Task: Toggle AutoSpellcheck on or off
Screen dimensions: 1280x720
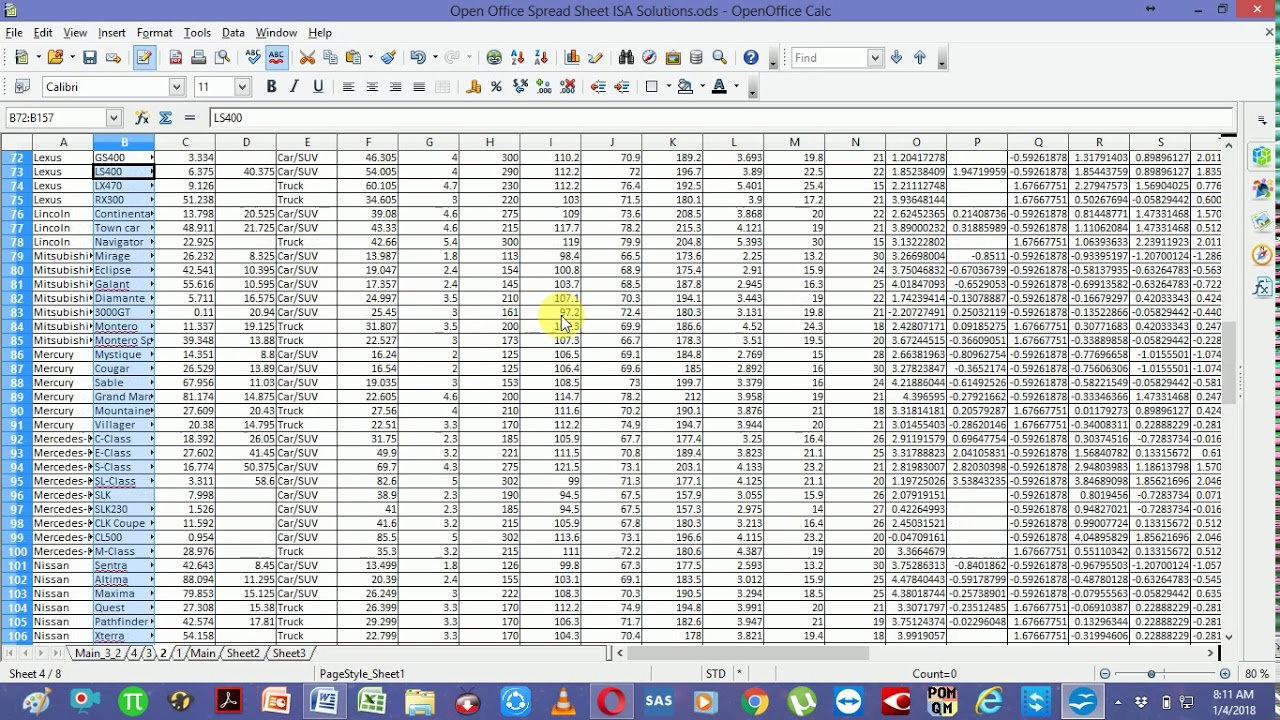Action: [x=276, y=58]
